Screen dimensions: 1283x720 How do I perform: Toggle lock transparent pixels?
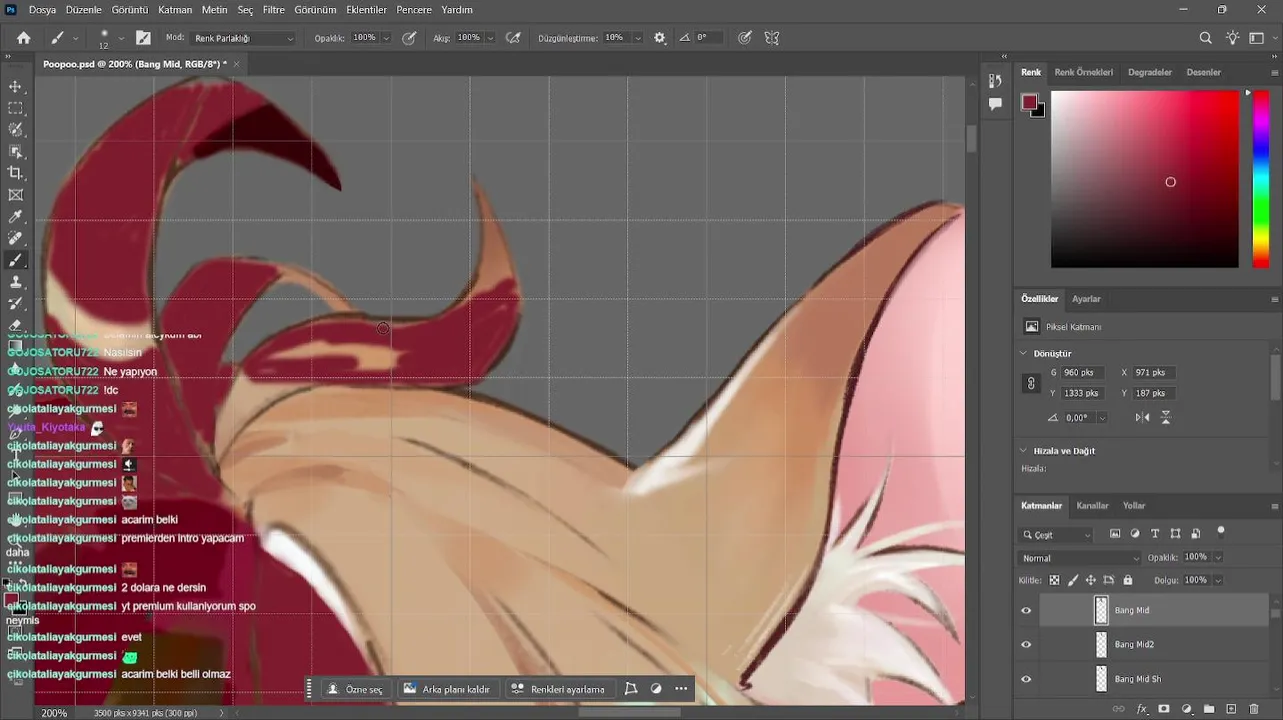pyautogui.click(x=1054, y=580)
